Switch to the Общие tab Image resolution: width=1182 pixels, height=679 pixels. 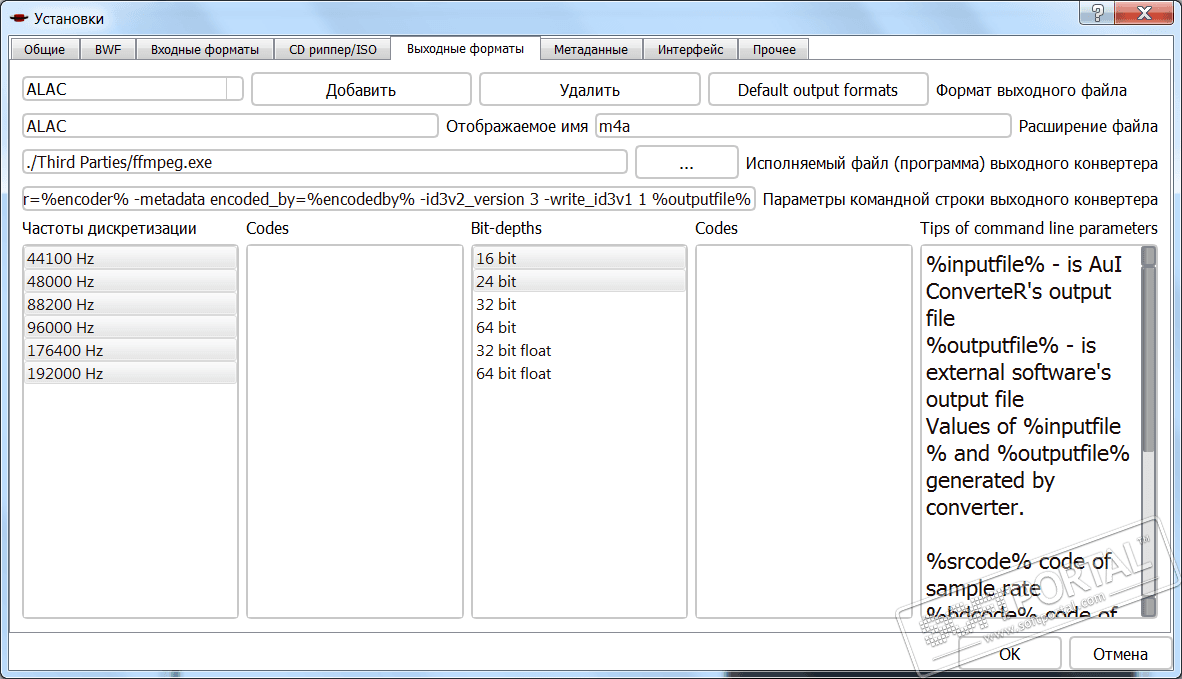pos(44,50)
